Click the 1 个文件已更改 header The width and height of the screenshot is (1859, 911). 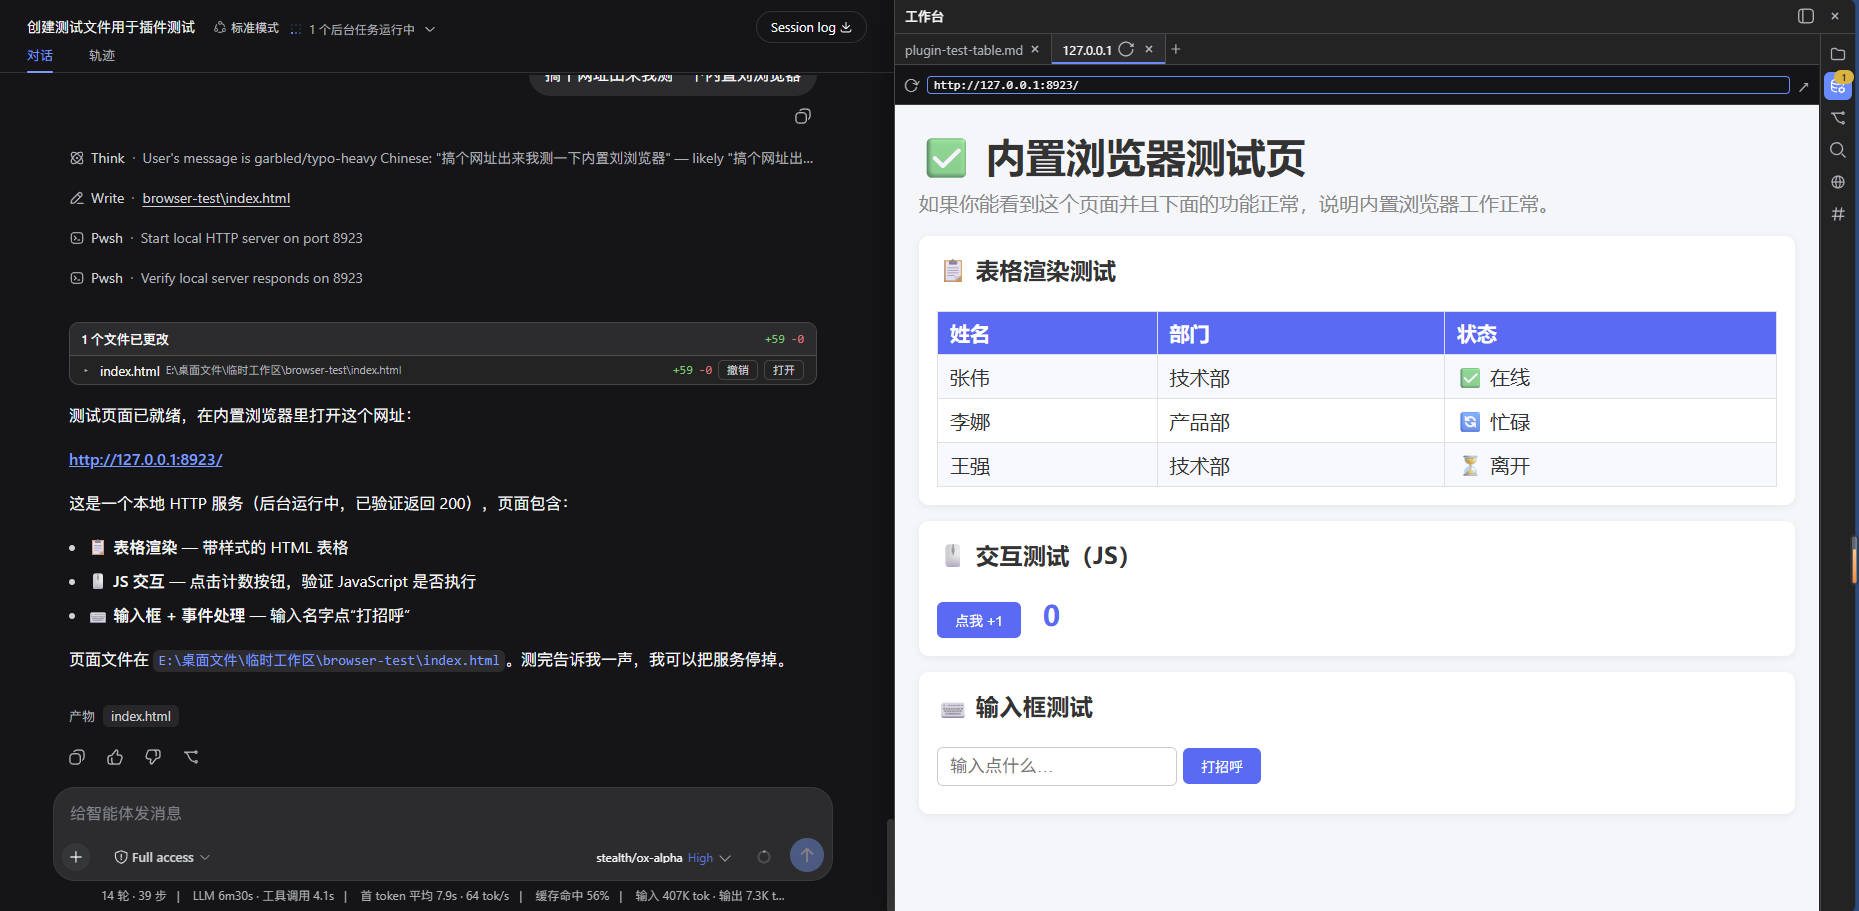point(442,339)
